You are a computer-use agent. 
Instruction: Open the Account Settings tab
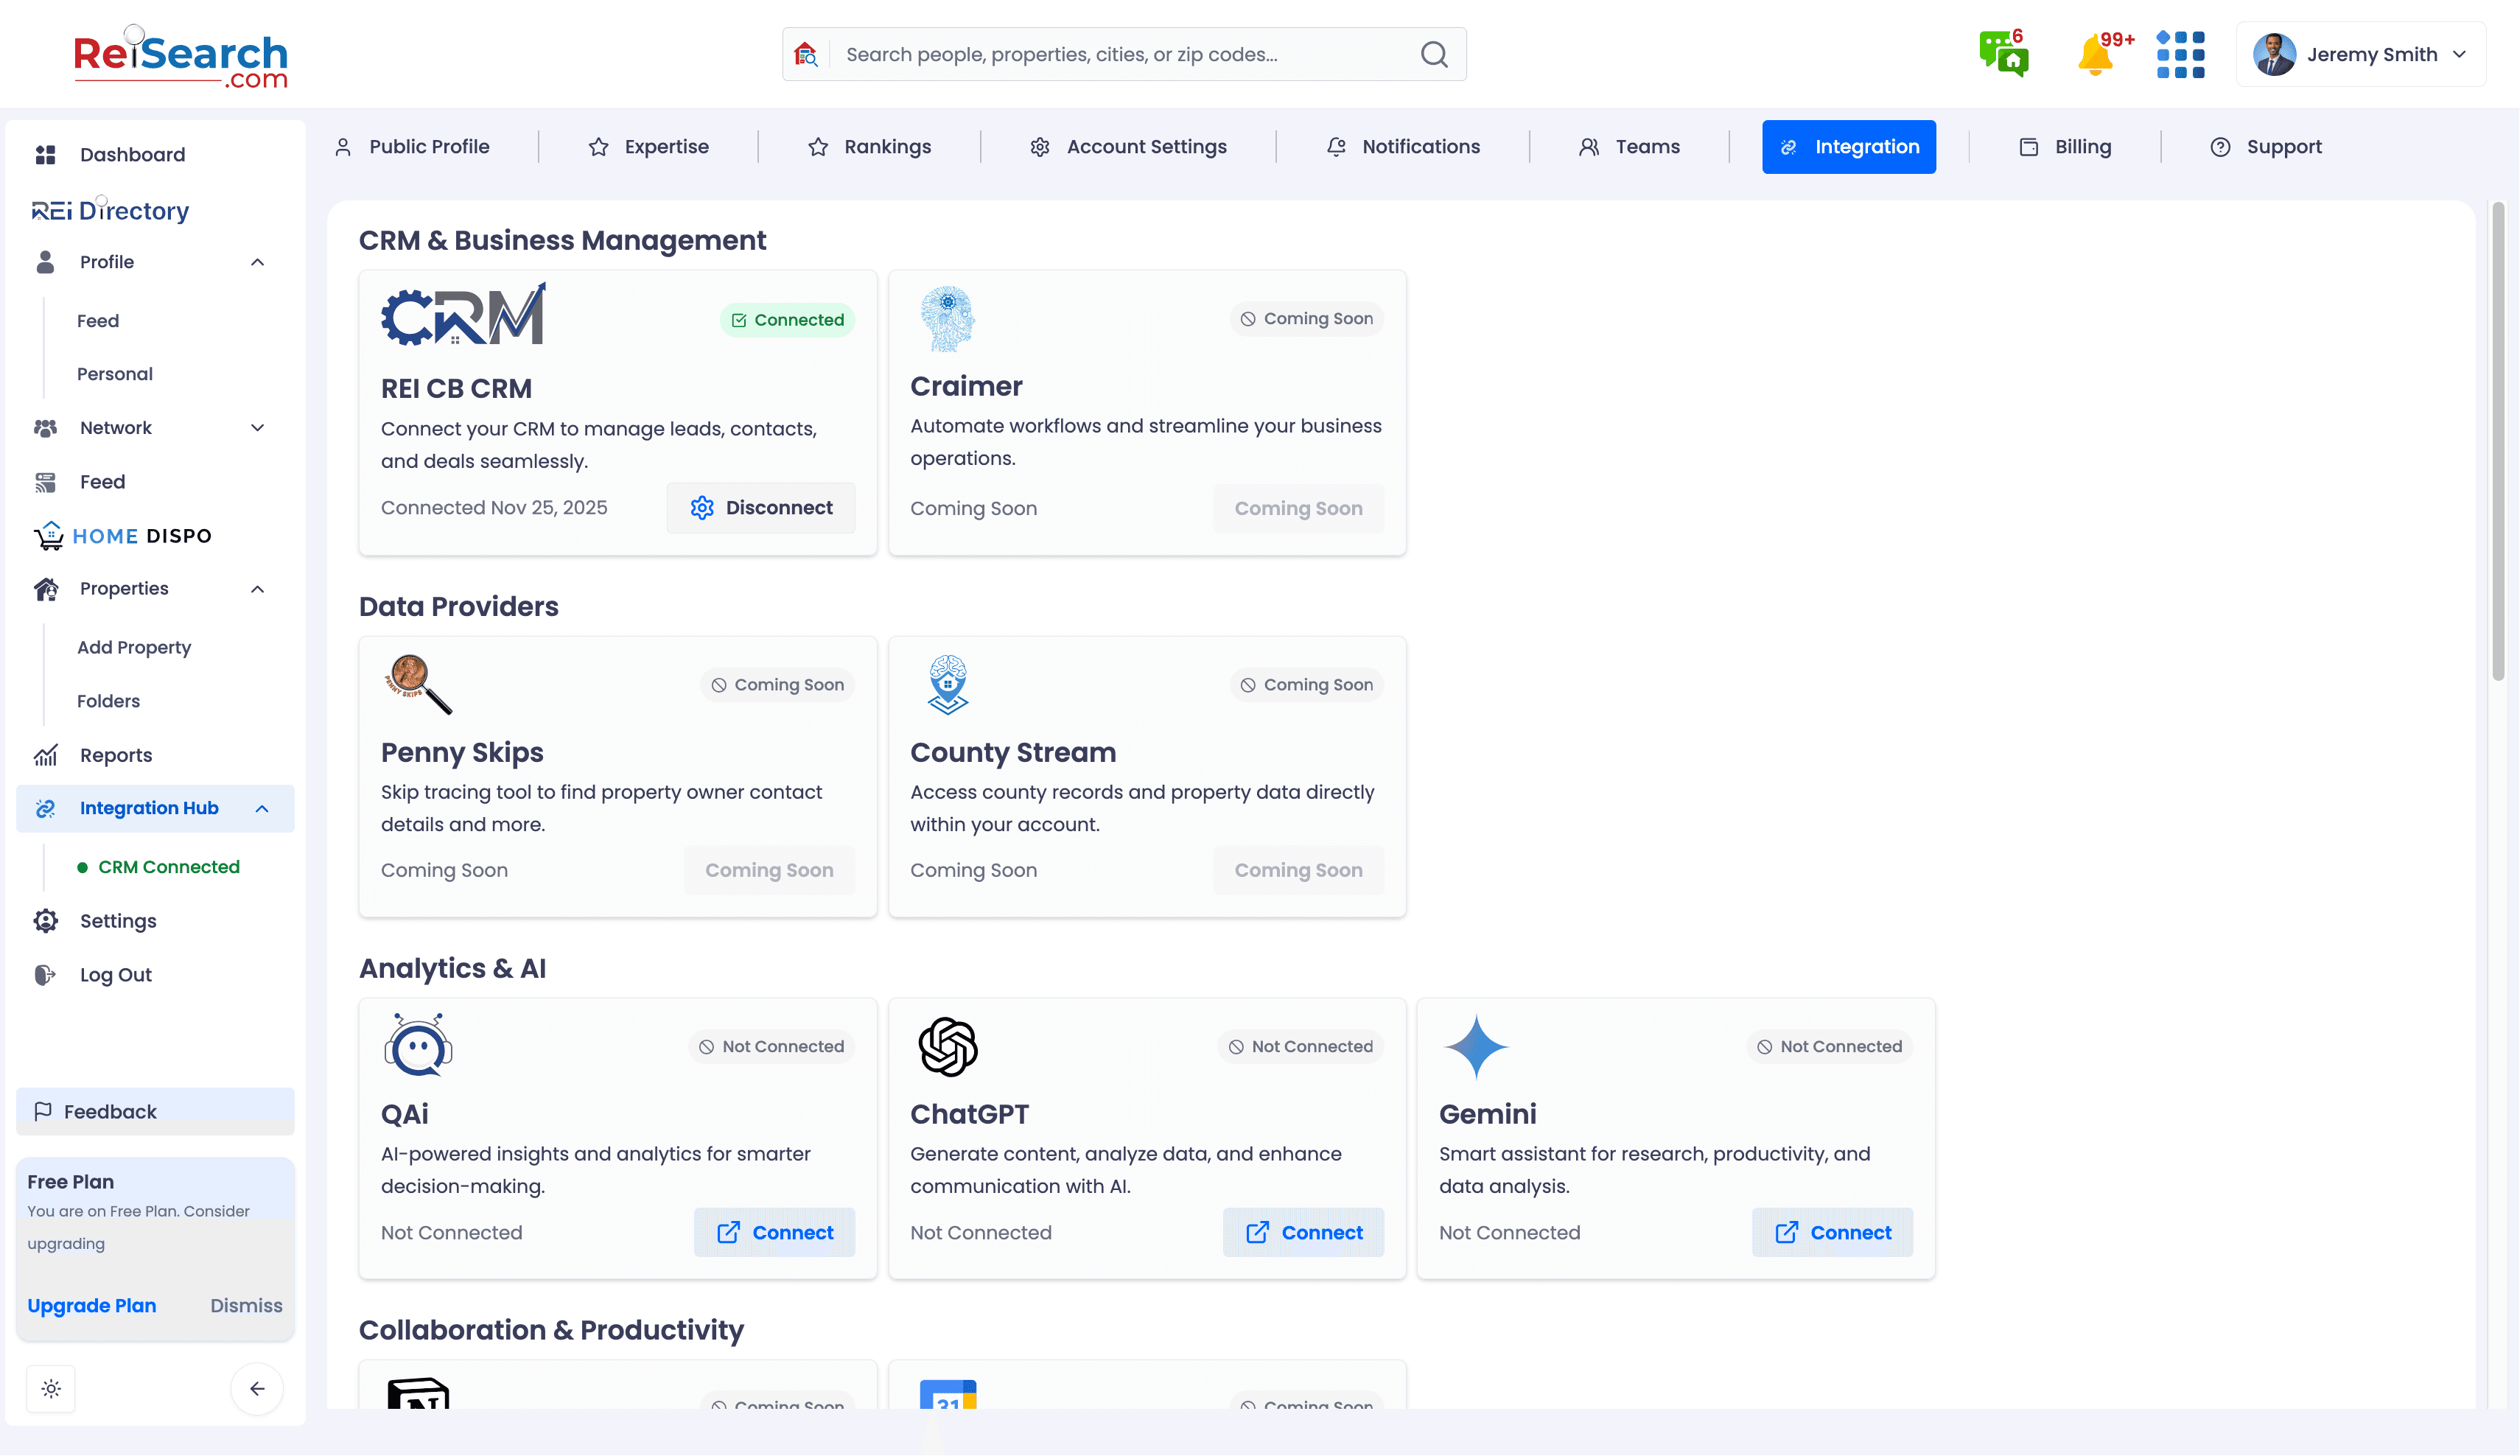coord(1128,147)
